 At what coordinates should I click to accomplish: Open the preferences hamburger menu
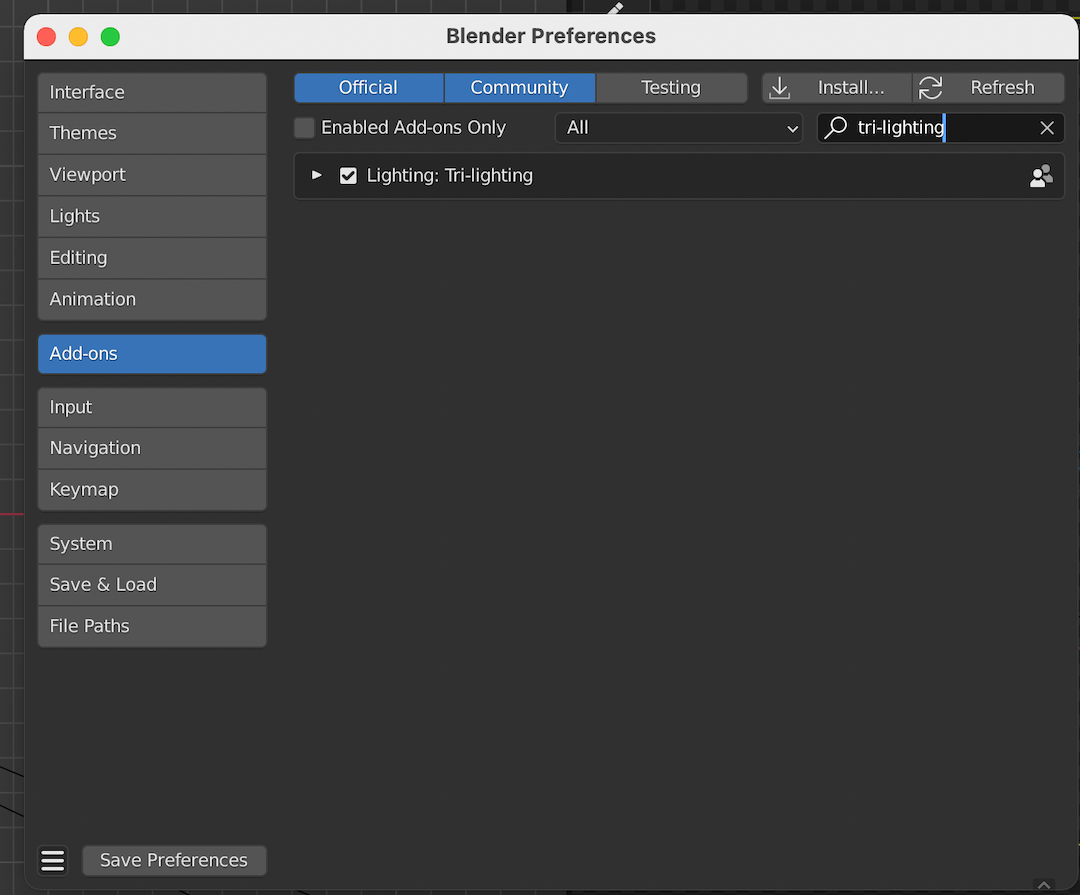click(53, 861)
